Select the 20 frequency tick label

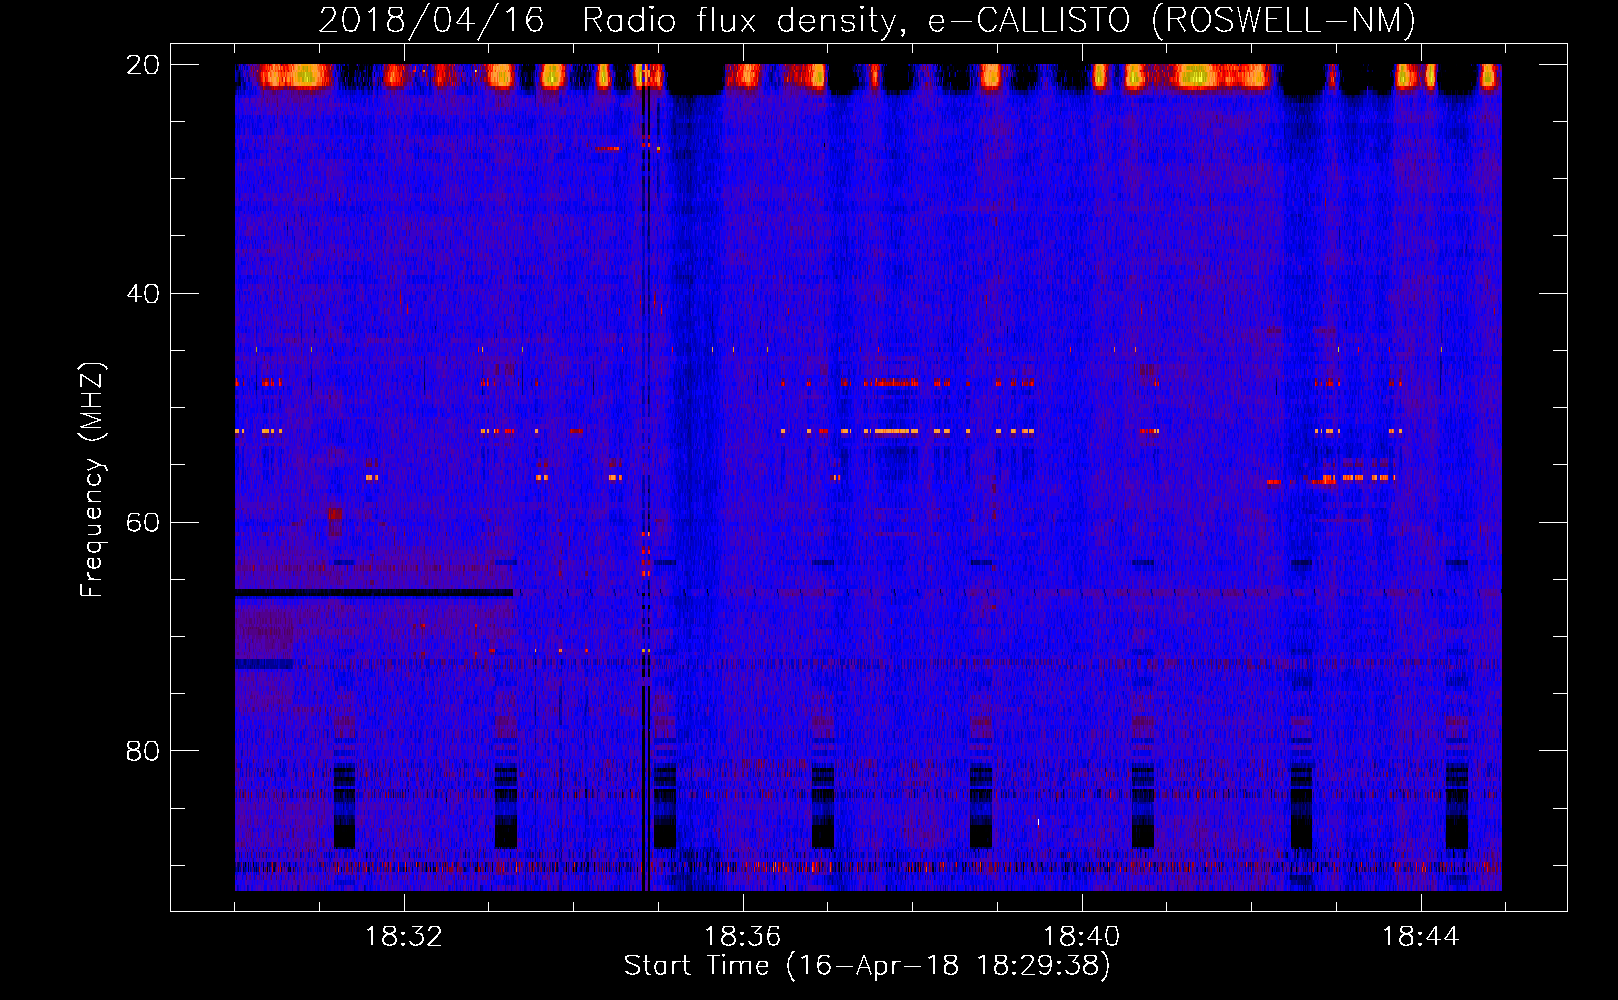pyautogui.click(x=142, y=65)
